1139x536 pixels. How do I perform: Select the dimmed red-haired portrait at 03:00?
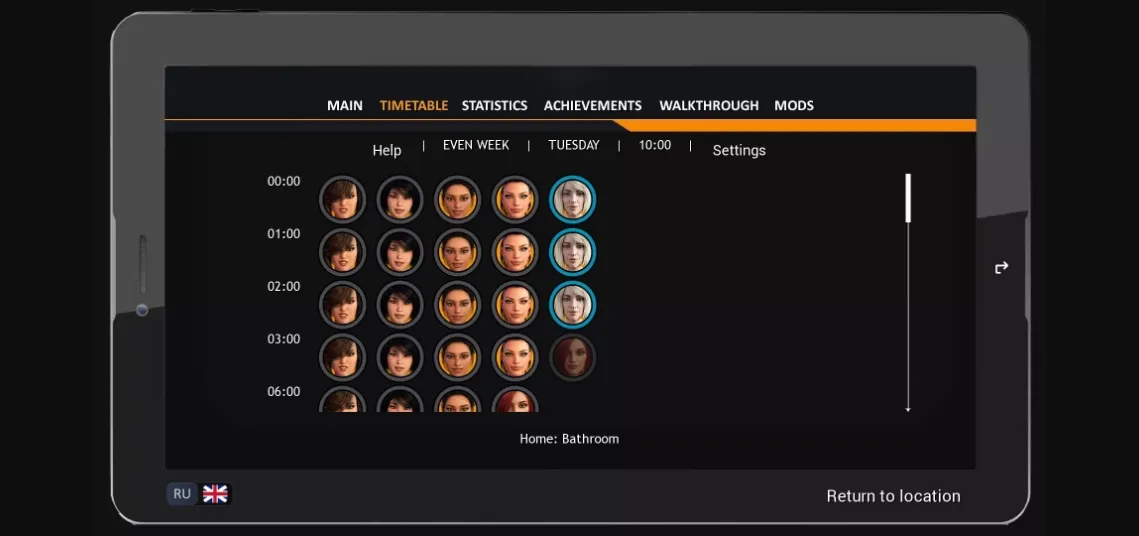coord(573,358)
